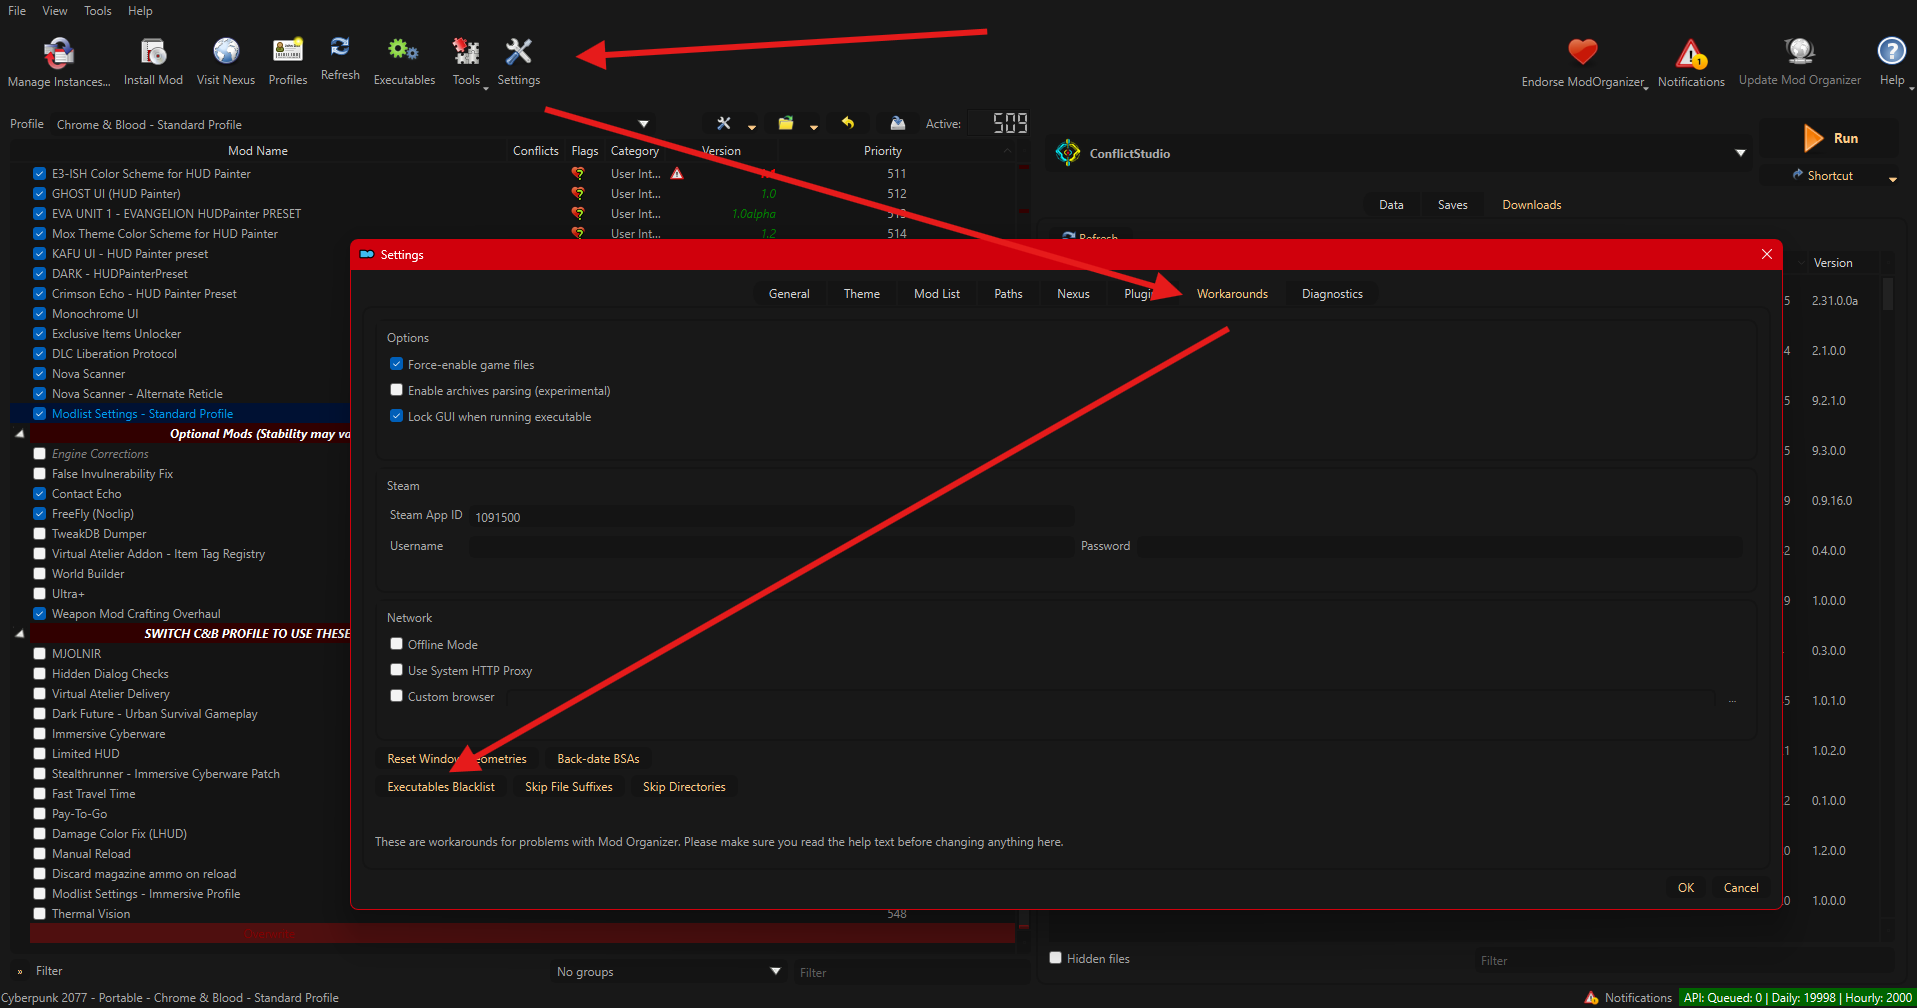The image size is (1917, 1008).
Task: Click the Install Mod icon
Action: [153, 51]
